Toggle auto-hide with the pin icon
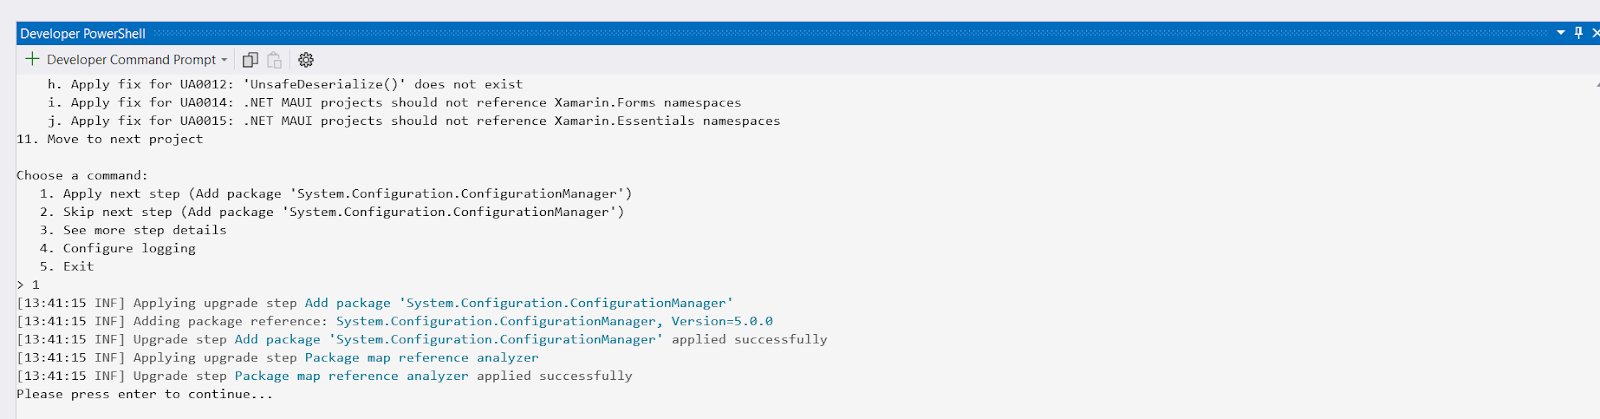The image size is (1600, 419). 1579,33
